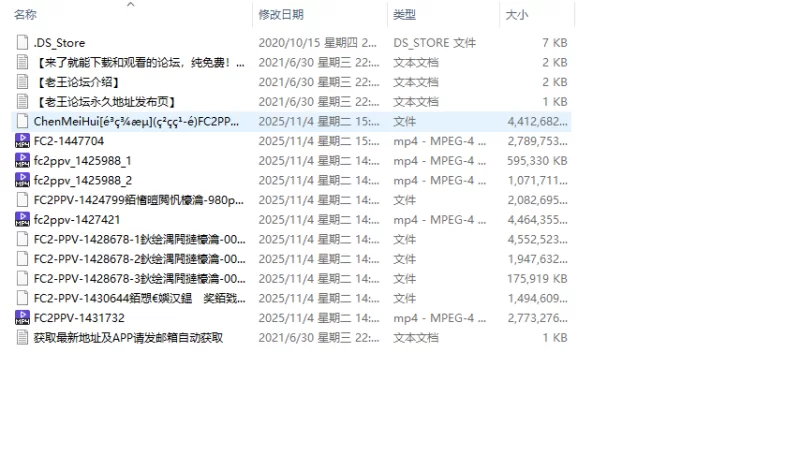This screenshot has width=800, height=455.
Task: Click the FC2-1447704 mp4 video icon
Action: (22, 141)
